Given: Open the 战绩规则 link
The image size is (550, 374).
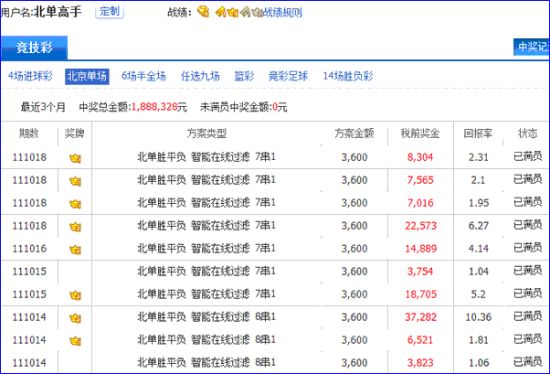Looking at the screenshot, I should (x=282, y=13).
